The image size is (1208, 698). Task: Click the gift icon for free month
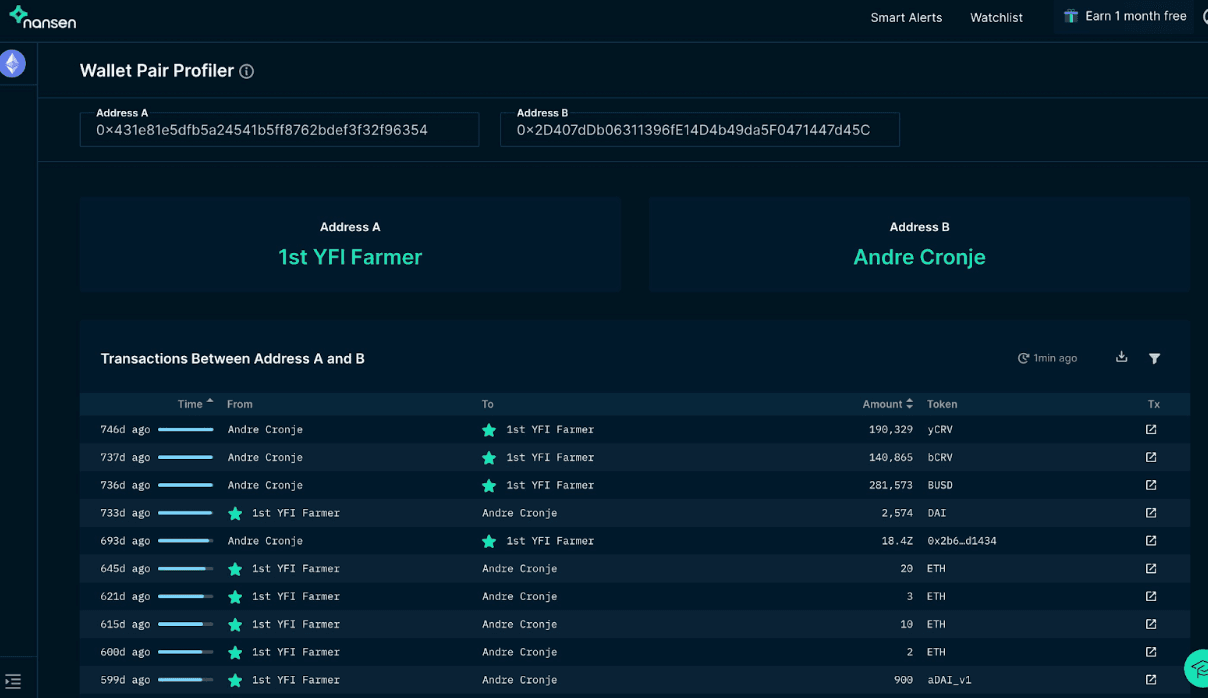[x=1070, y=17]
